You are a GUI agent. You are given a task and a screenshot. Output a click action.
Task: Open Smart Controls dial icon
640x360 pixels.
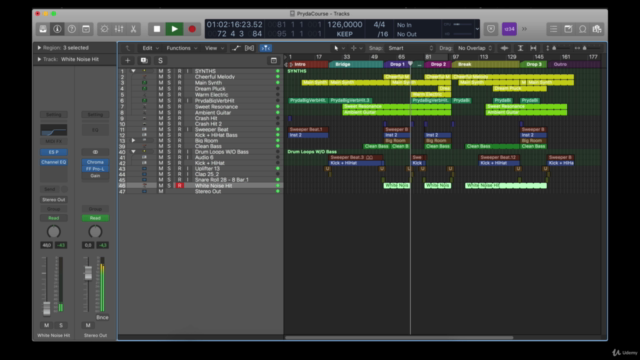(104, 29)
